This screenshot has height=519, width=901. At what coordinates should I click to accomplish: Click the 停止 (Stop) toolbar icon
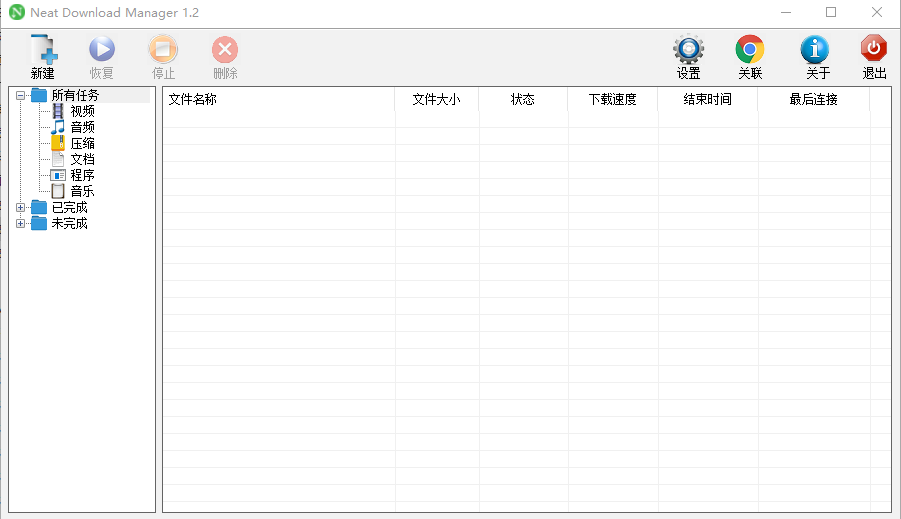[x=163, y=49]
